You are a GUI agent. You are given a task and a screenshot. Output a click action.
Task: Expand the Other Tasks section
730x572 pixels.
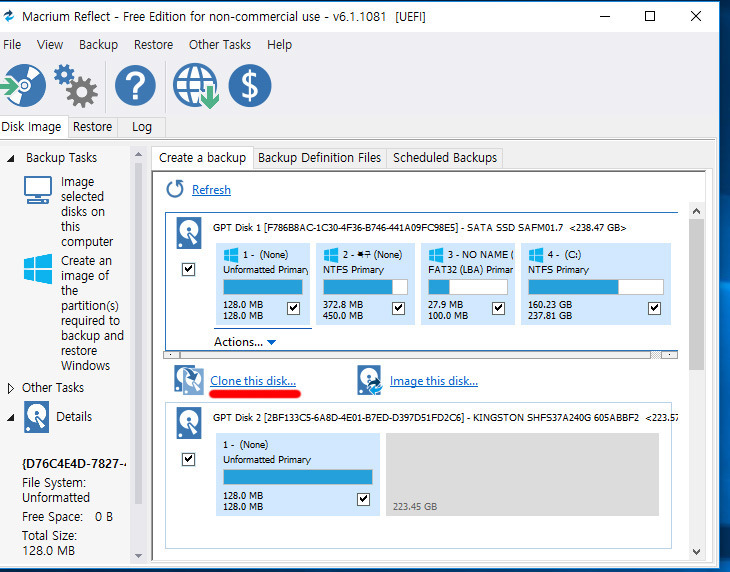click(x=11, y=388)
